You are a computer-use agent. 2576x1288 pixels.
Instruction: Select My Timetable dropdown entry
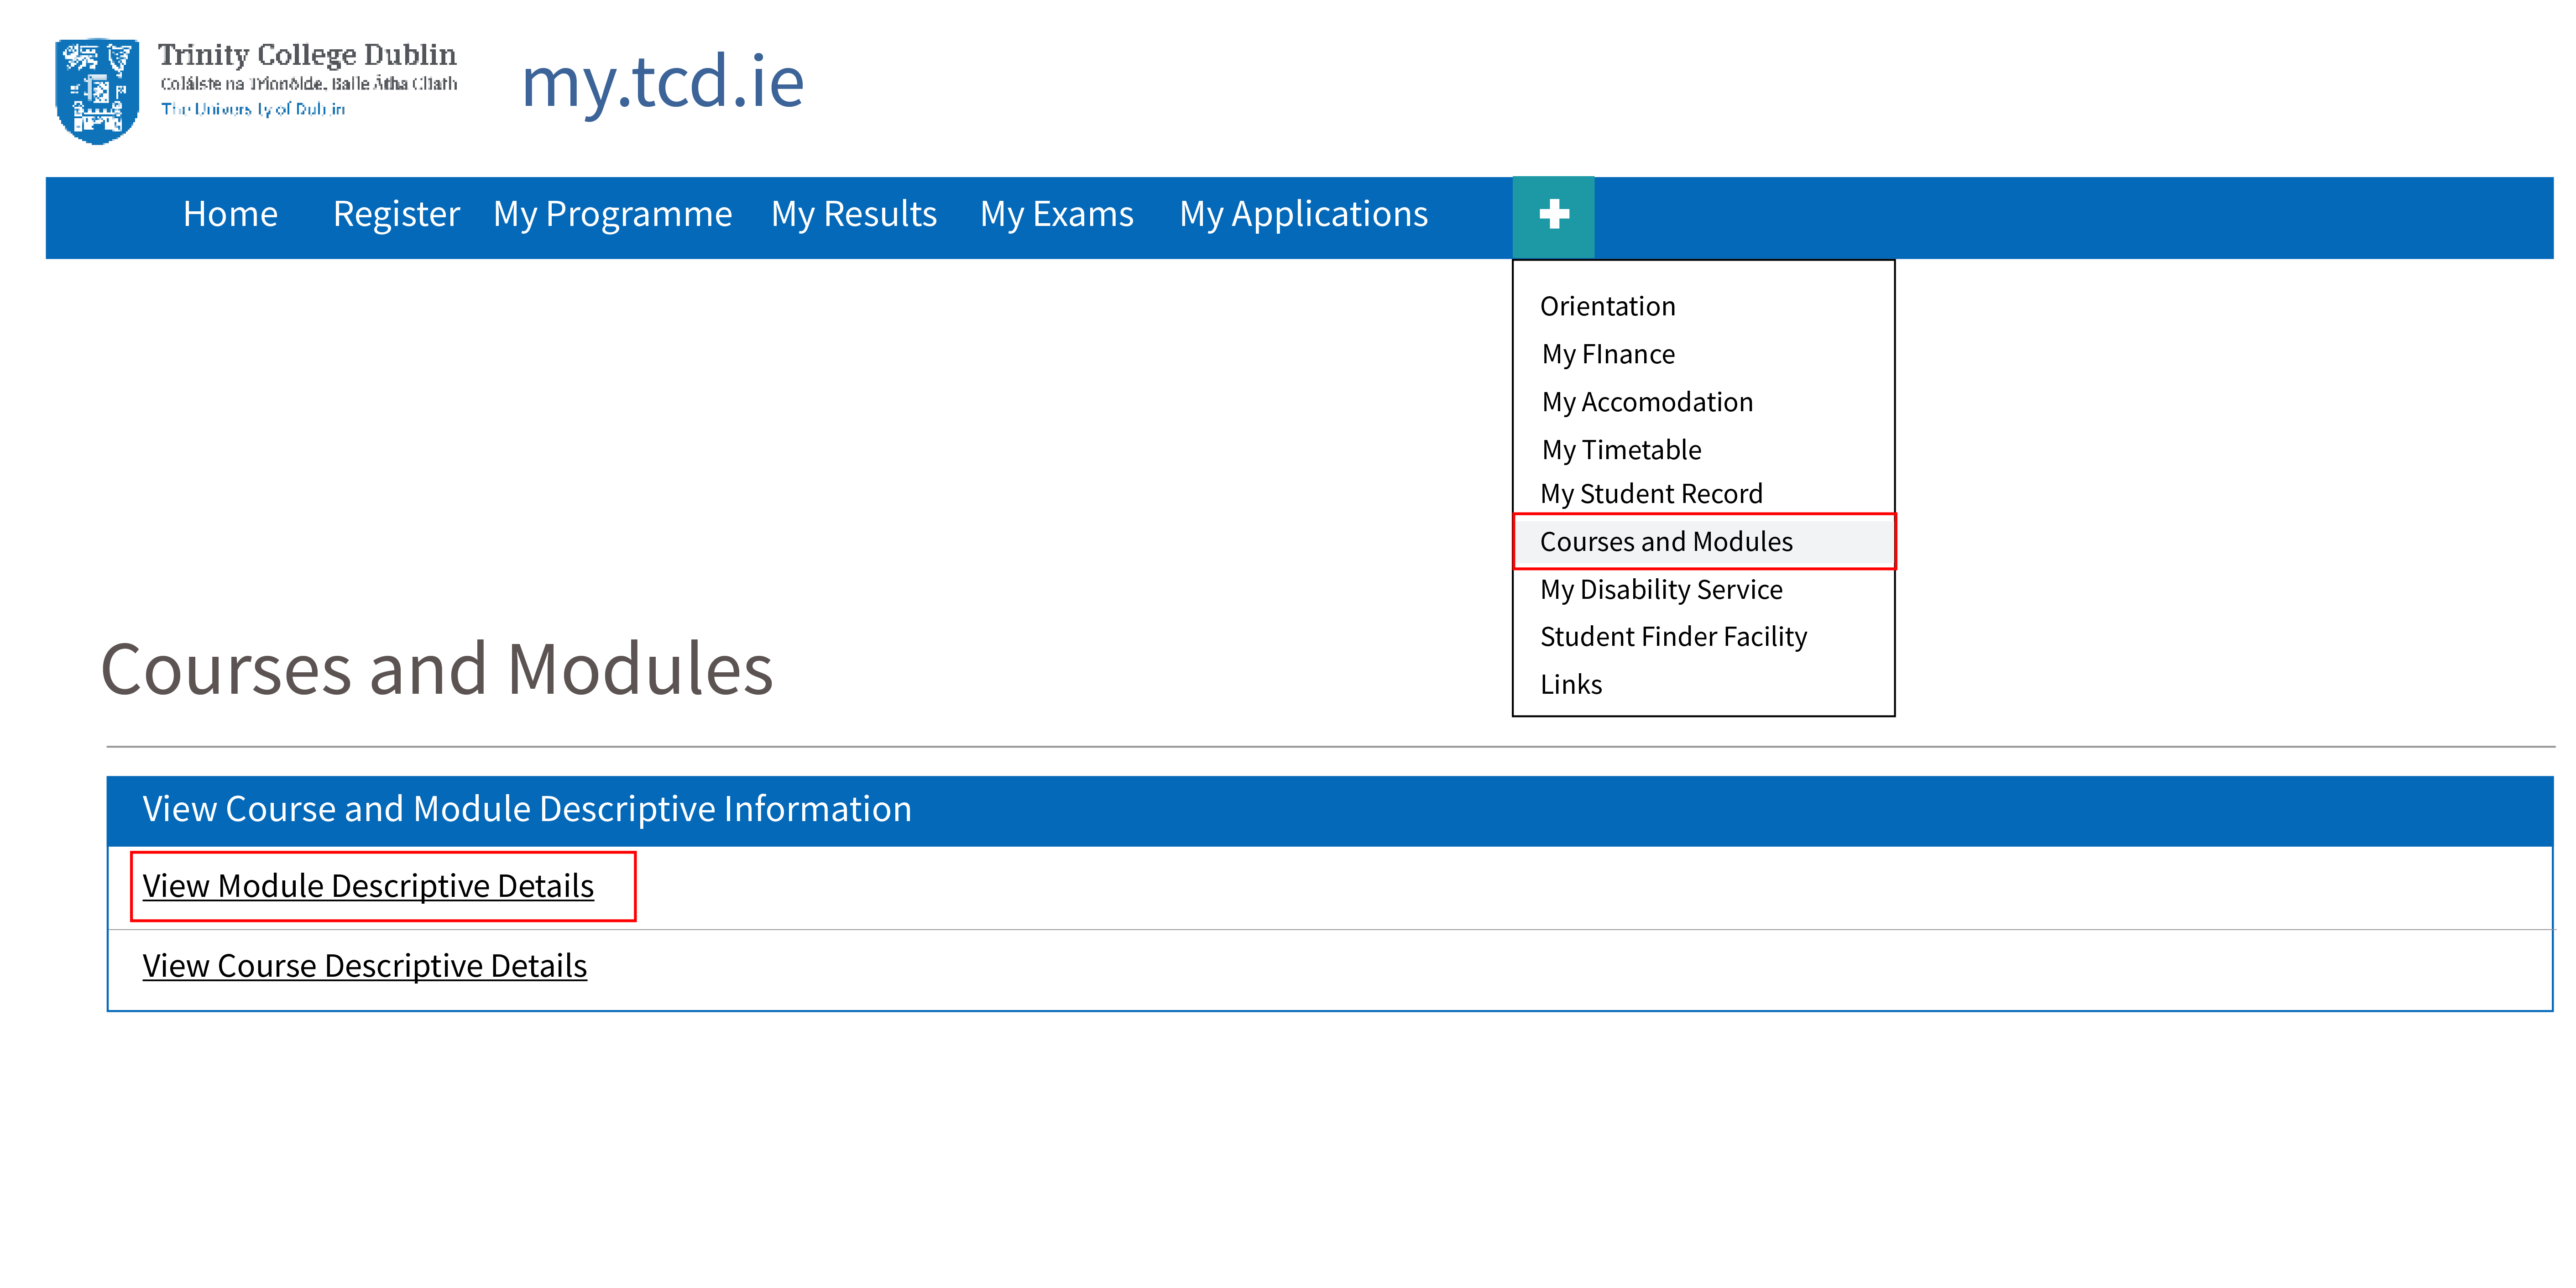(x=1621, y=450)
